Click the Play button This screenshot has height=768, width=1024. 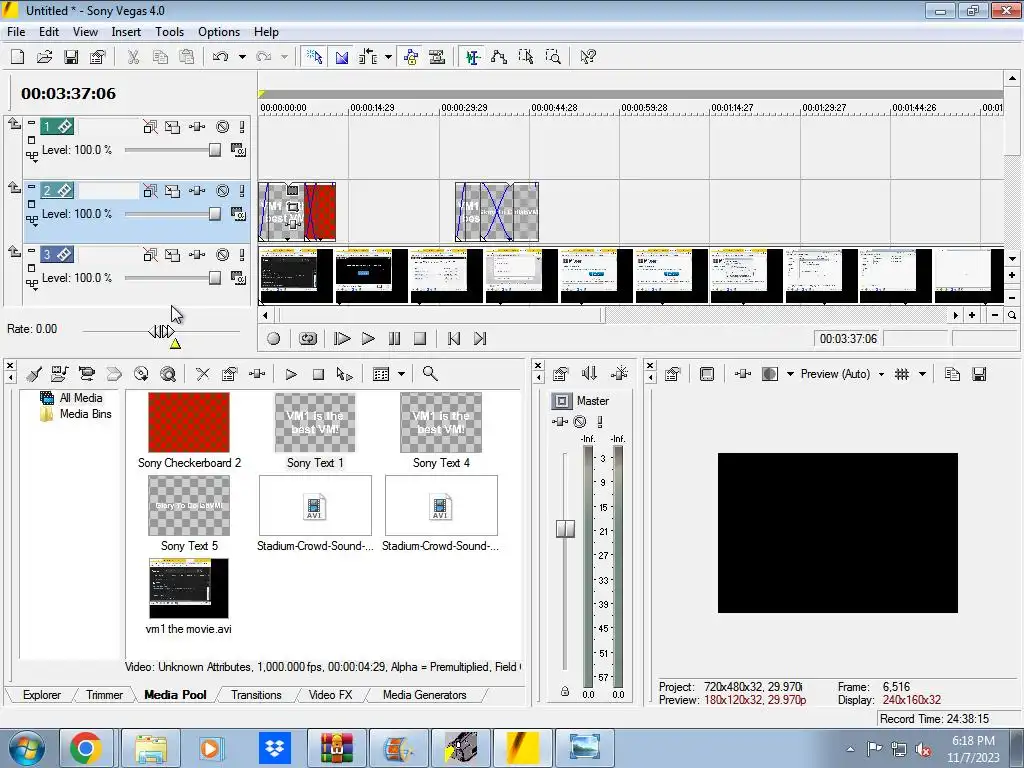point(368,338)
